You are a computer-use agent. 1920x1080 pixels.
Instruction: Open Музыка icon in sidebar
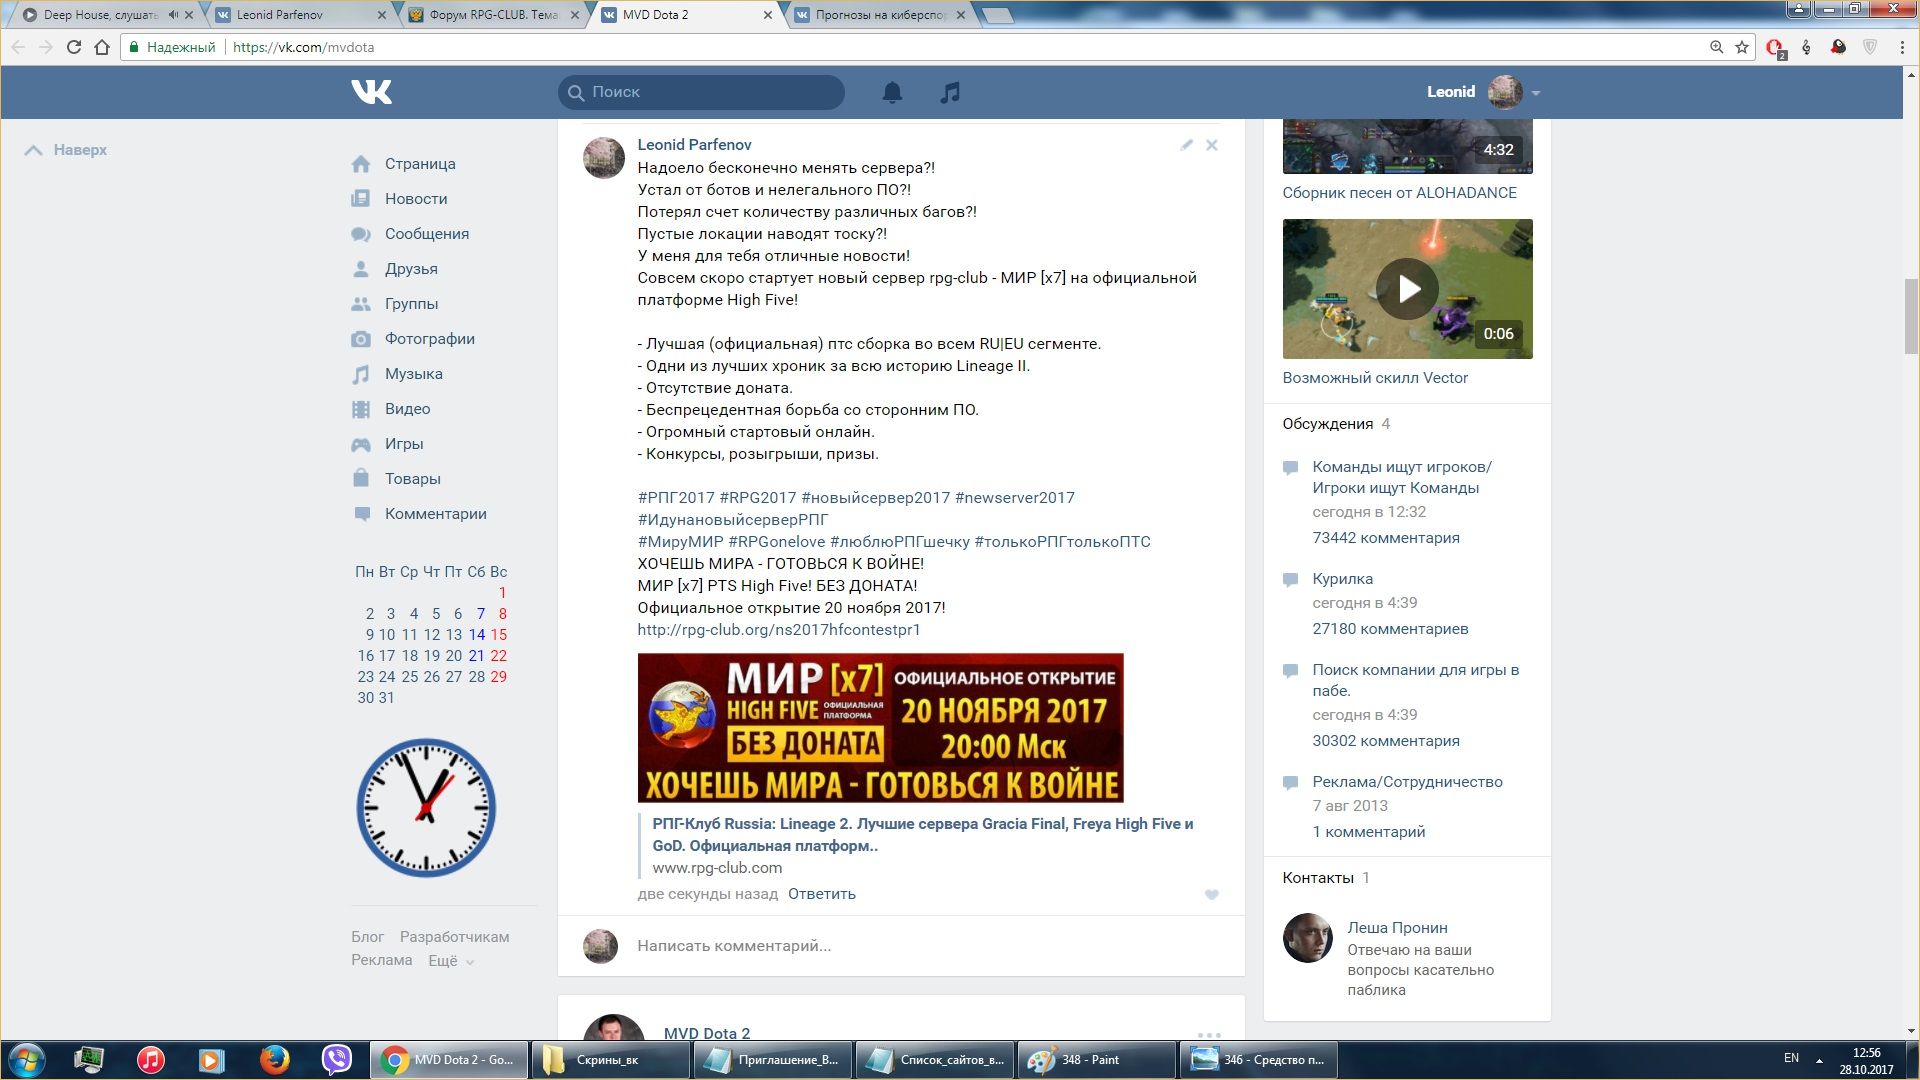[361, 374]
